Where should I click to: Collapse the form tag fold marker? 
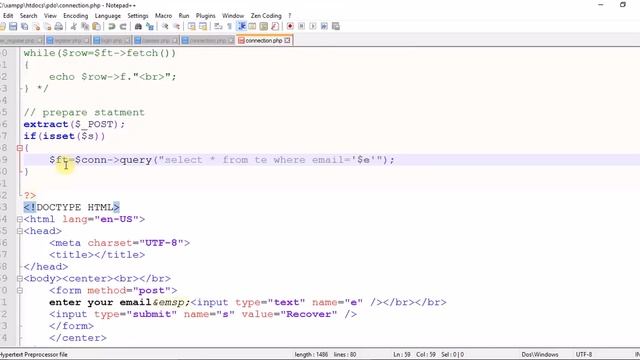coord(20,291)
